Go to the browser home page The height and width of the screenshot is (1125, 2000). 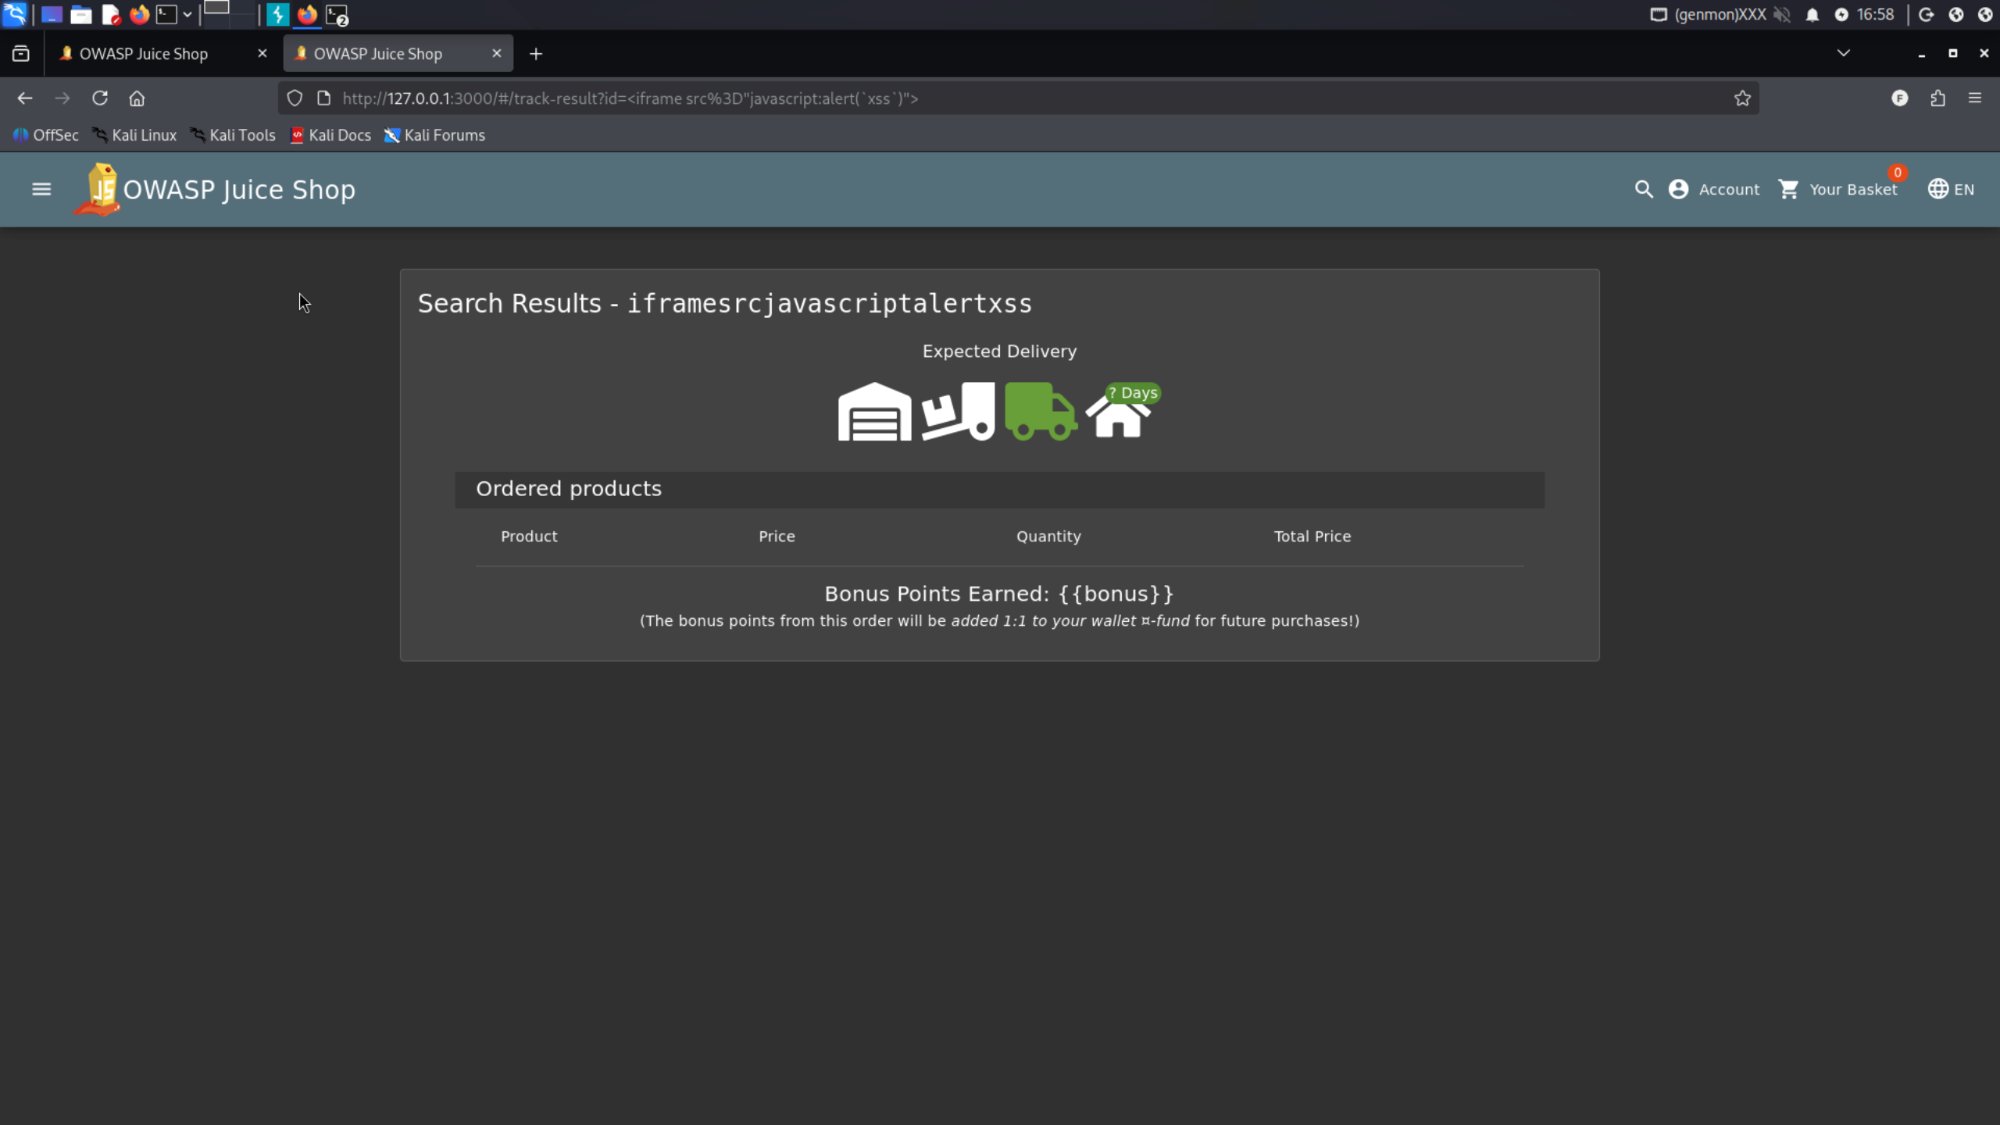(137, 98)
